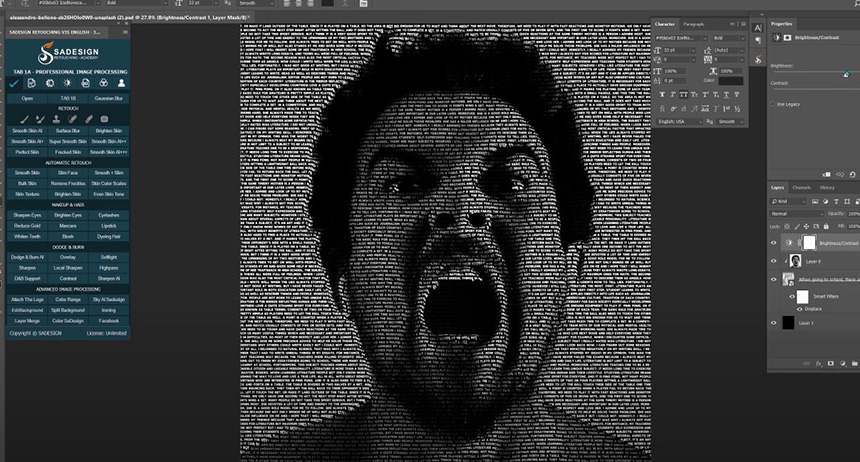Click the Contrast slider track

coord(815,89)
